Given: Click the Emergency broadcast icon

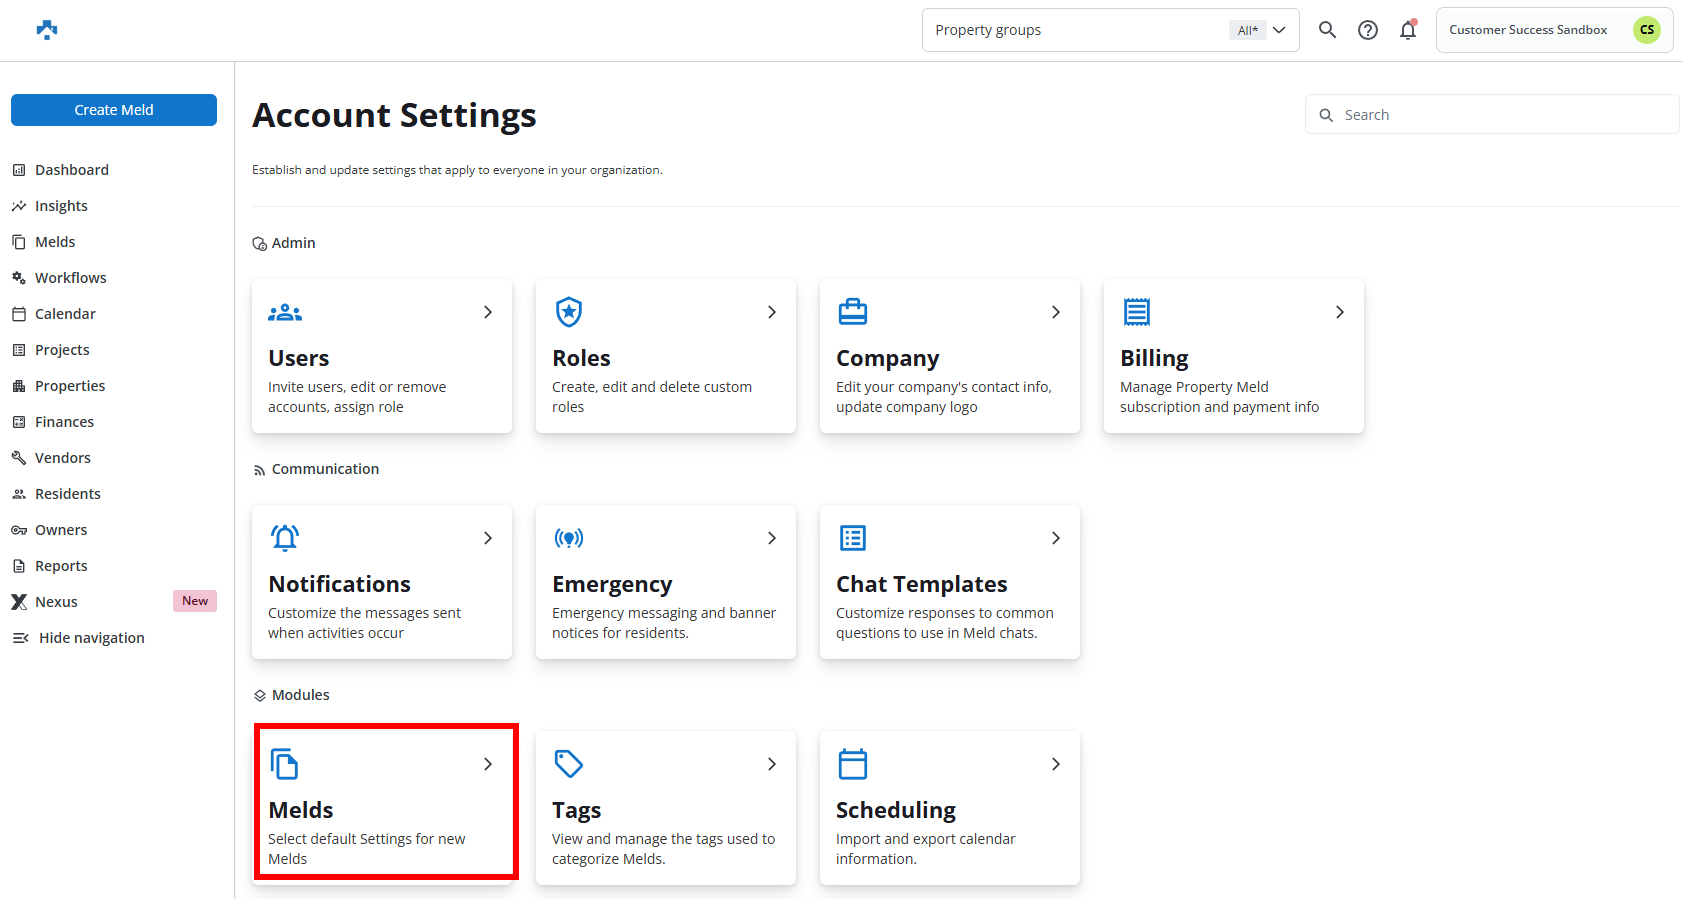Looking at the screenshot, I should click(x=569, y=539).
